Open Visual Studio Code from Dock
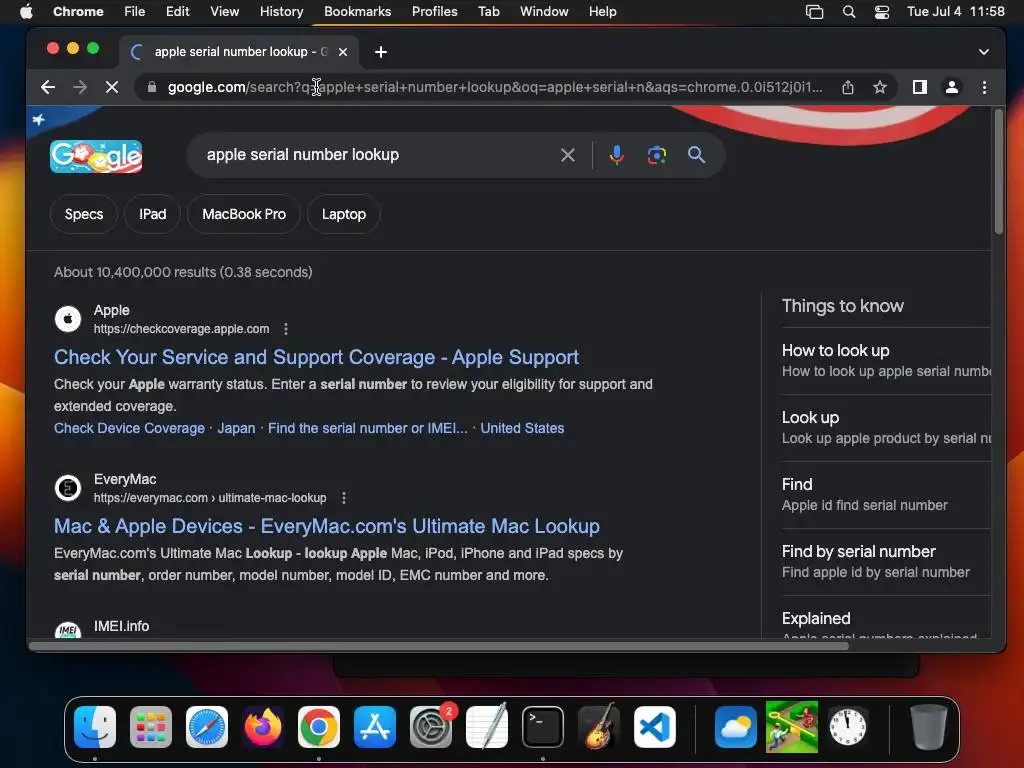Screen dimensions: 1024x768 coord(654,727)
